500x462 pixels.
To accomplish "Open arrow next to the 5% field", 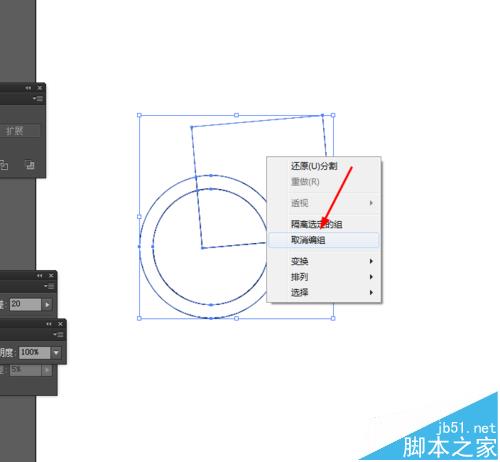I will coord(47,370).
